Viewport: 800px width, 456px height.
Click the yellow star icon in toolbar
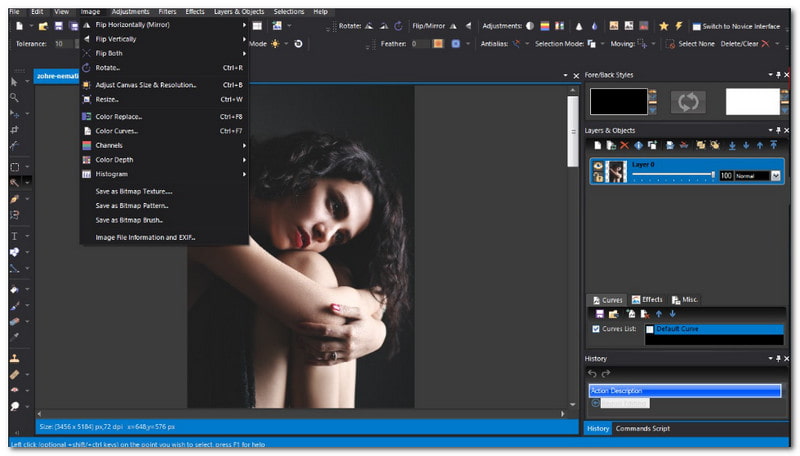point(663,26)
